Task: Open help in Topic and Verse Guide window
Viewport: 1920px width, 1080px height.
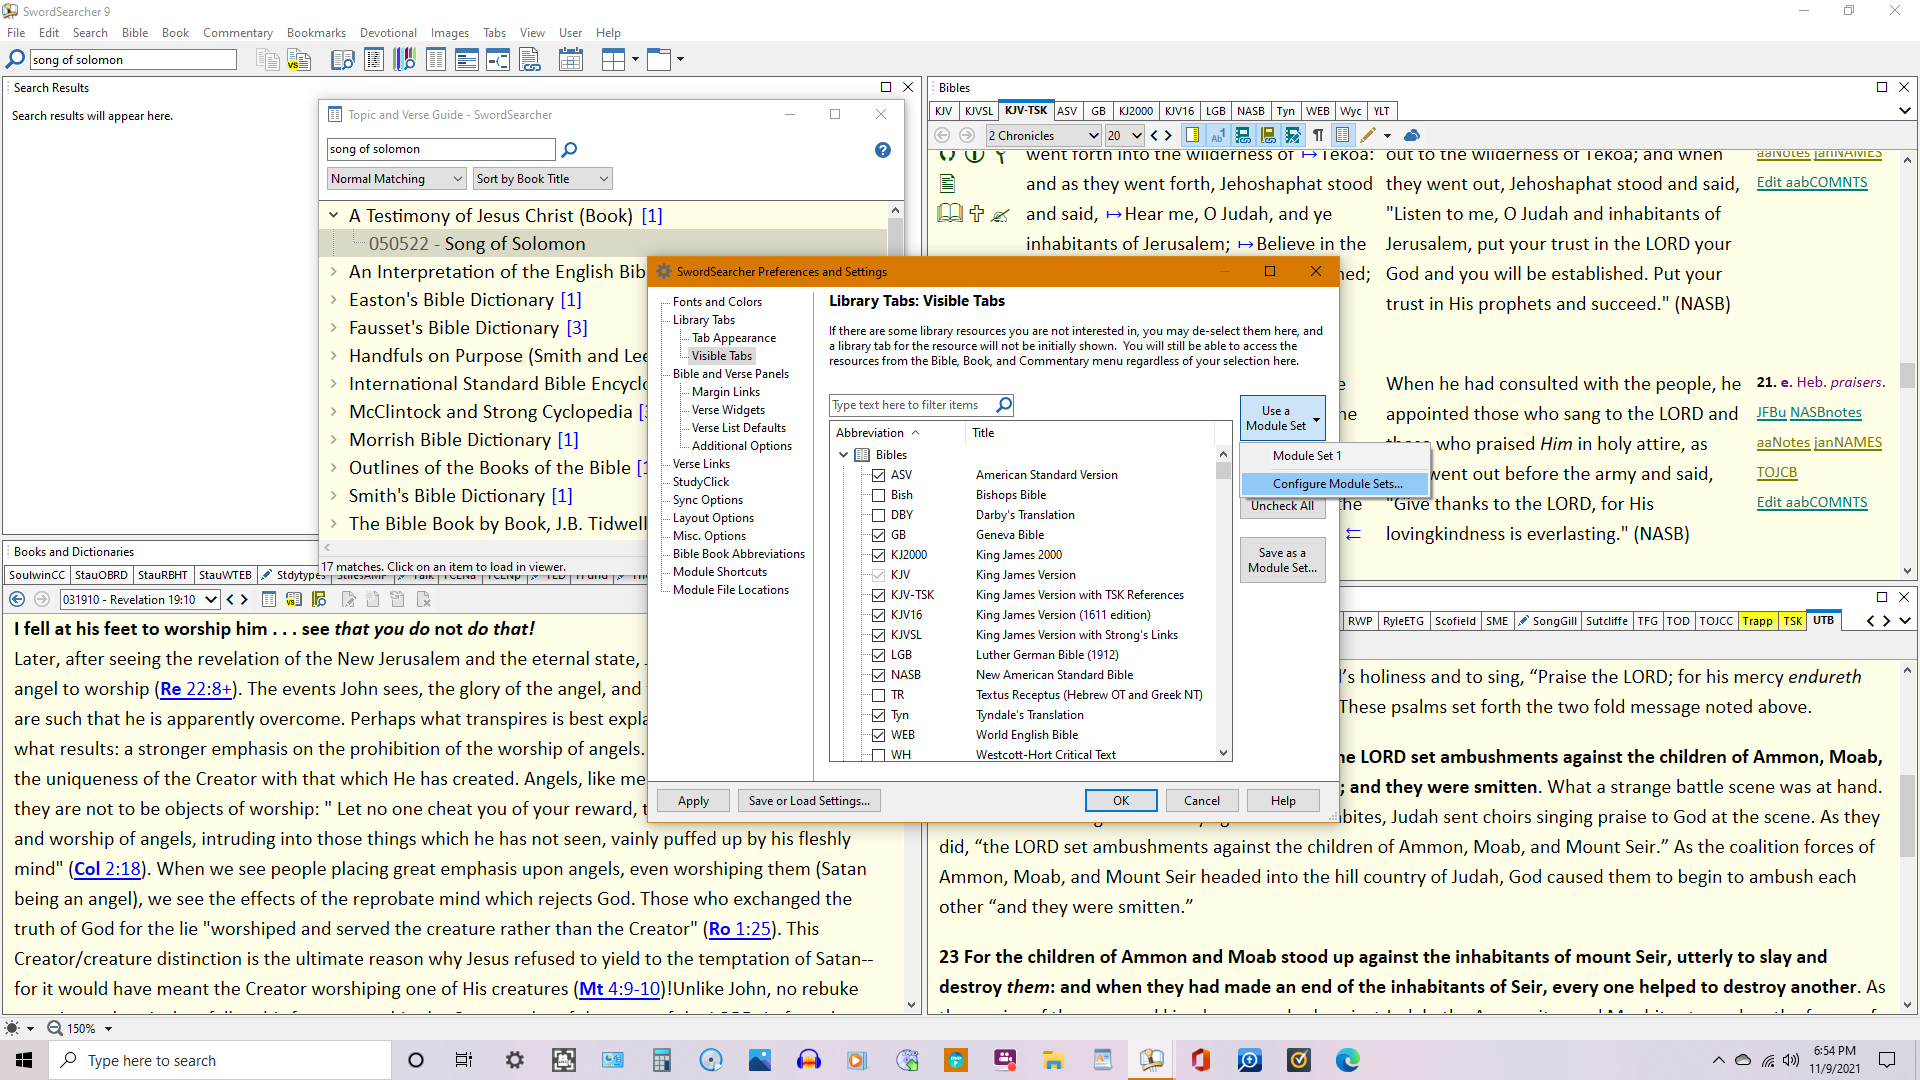Action: (883, 150)
